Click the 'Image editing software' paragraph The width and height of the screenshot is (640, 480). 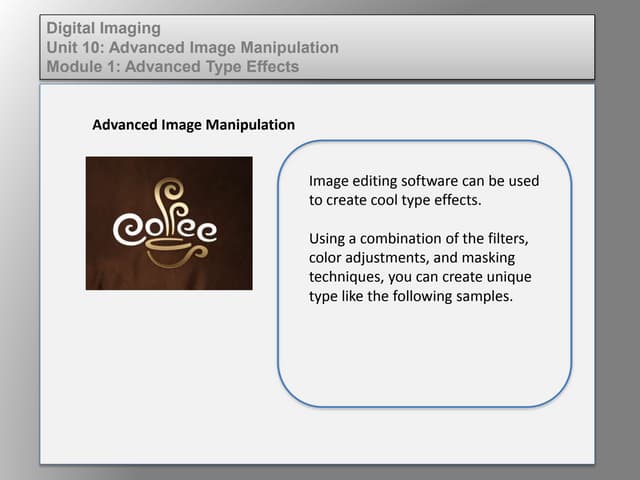click(x=424, y=190)
